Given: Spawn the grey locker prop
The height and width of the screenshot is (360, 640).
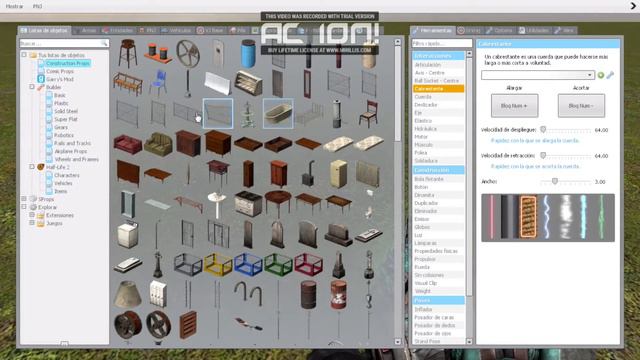Looking at the screenshot, I should pos(158,294).
